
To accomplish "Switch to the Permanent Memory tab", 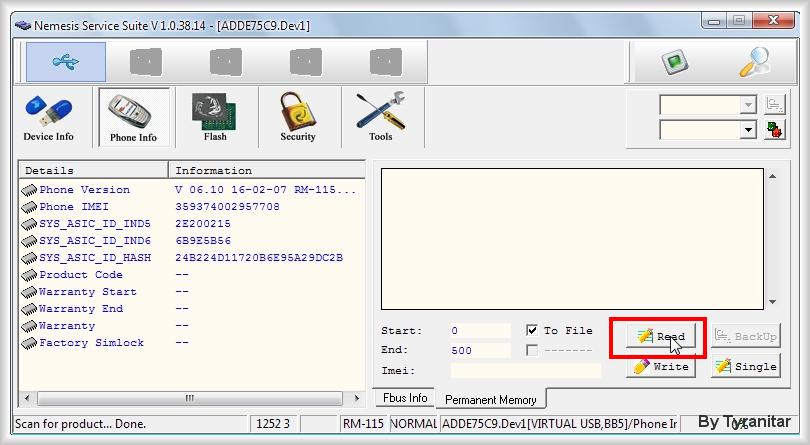I will pyautogui.click(x=491, y=400).
